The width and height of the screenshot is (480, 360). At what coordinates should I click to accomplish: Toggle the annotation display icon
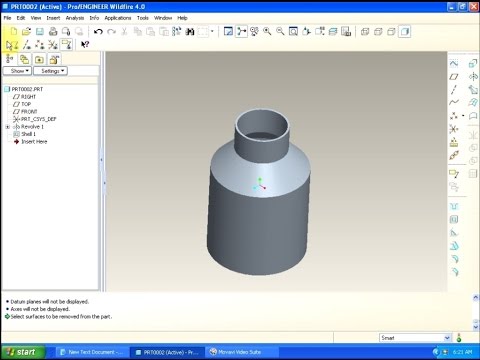point(66,44)
